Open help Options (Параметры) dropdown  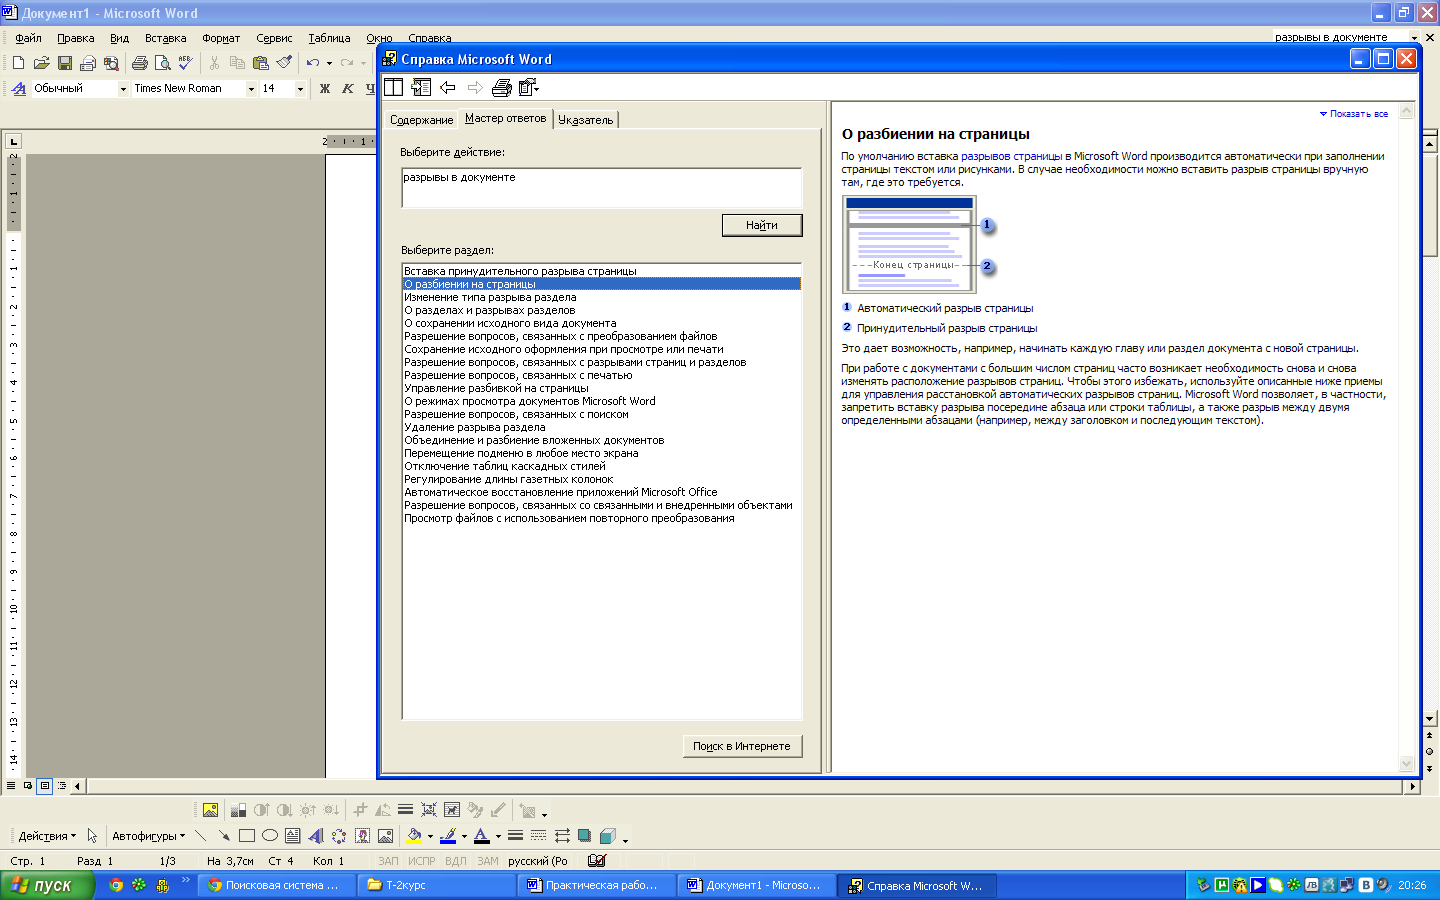pyautogui.click(x=529, y=87)
